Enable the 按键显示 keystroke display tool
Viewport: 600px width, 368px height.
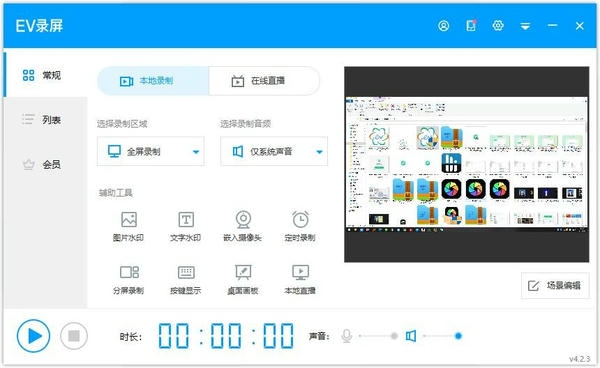coord(186,280)
